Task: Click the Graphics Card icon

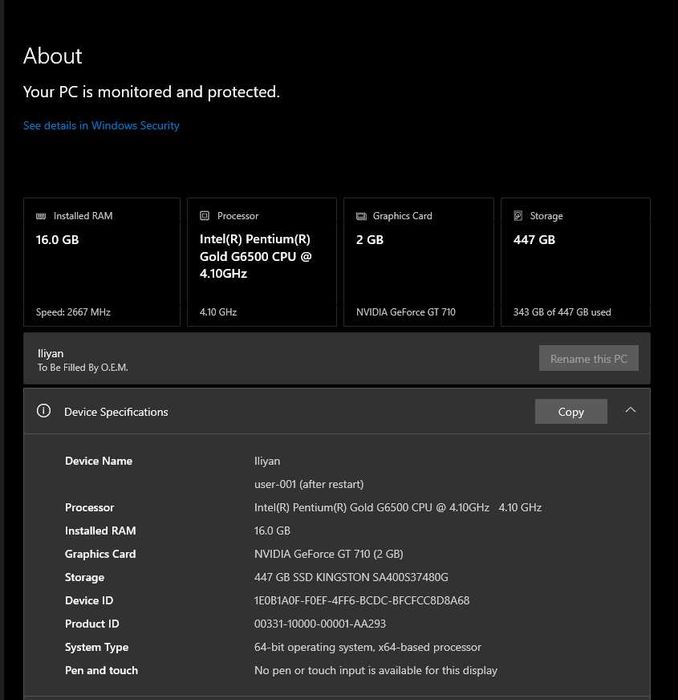Action: point(361,216)
